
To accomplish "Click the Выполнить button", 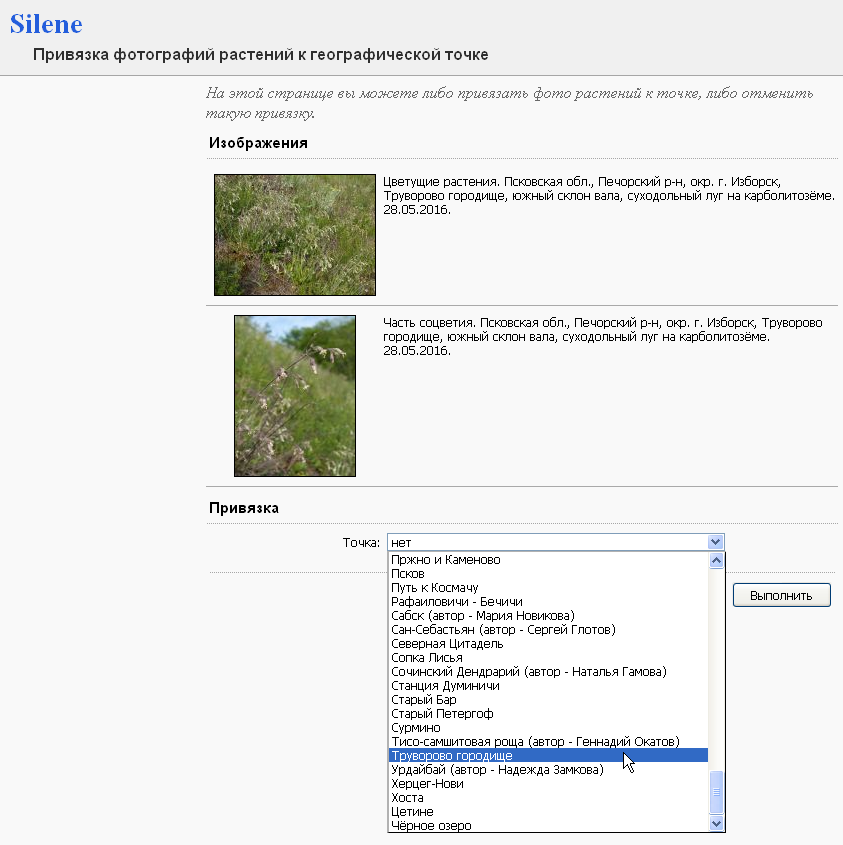I will click(x=781, y=595).
